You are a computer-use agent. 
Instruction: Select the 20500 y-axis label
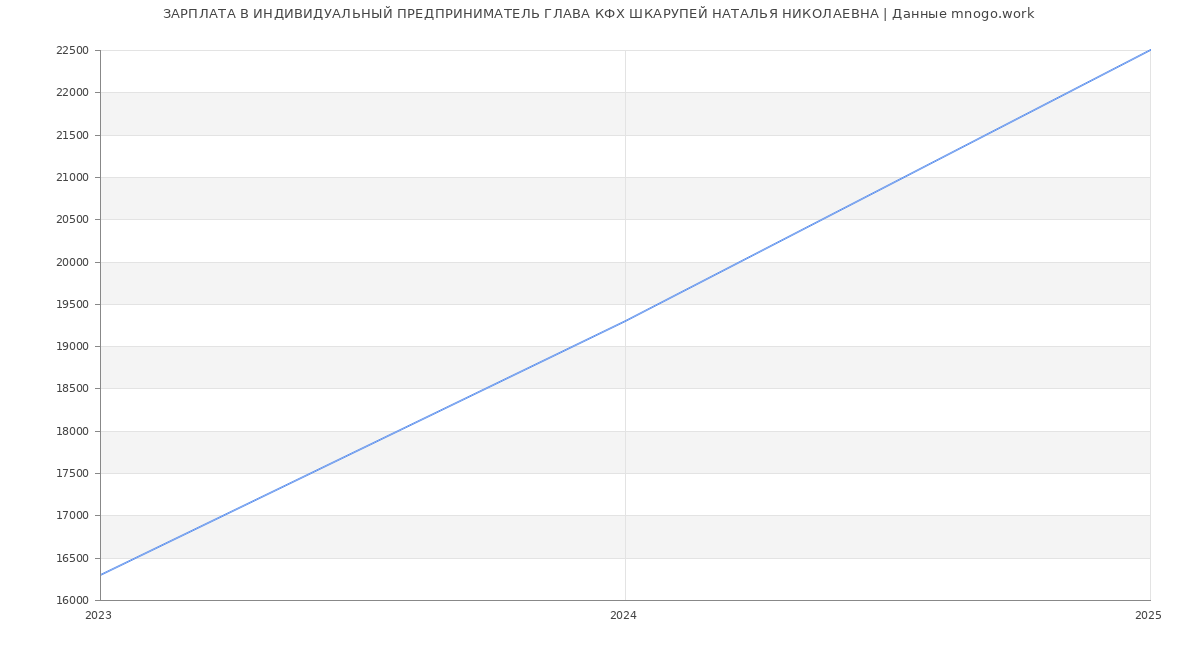(x=72, y=220)
